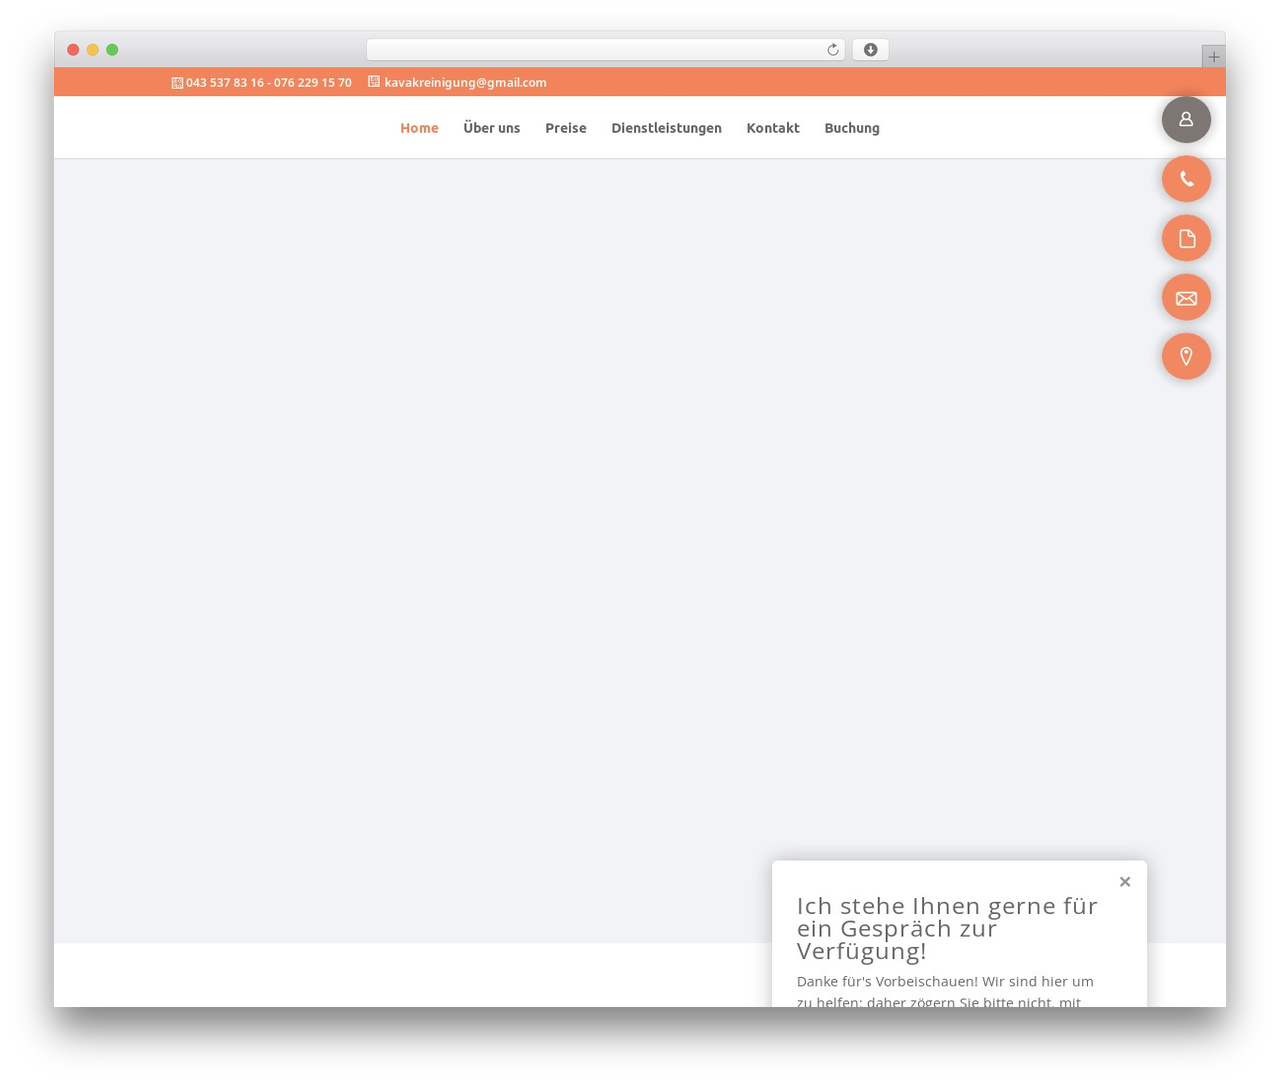Open the Über uns page
This screenshot has height=1084, width=1280.
click(x=492, y=128)
